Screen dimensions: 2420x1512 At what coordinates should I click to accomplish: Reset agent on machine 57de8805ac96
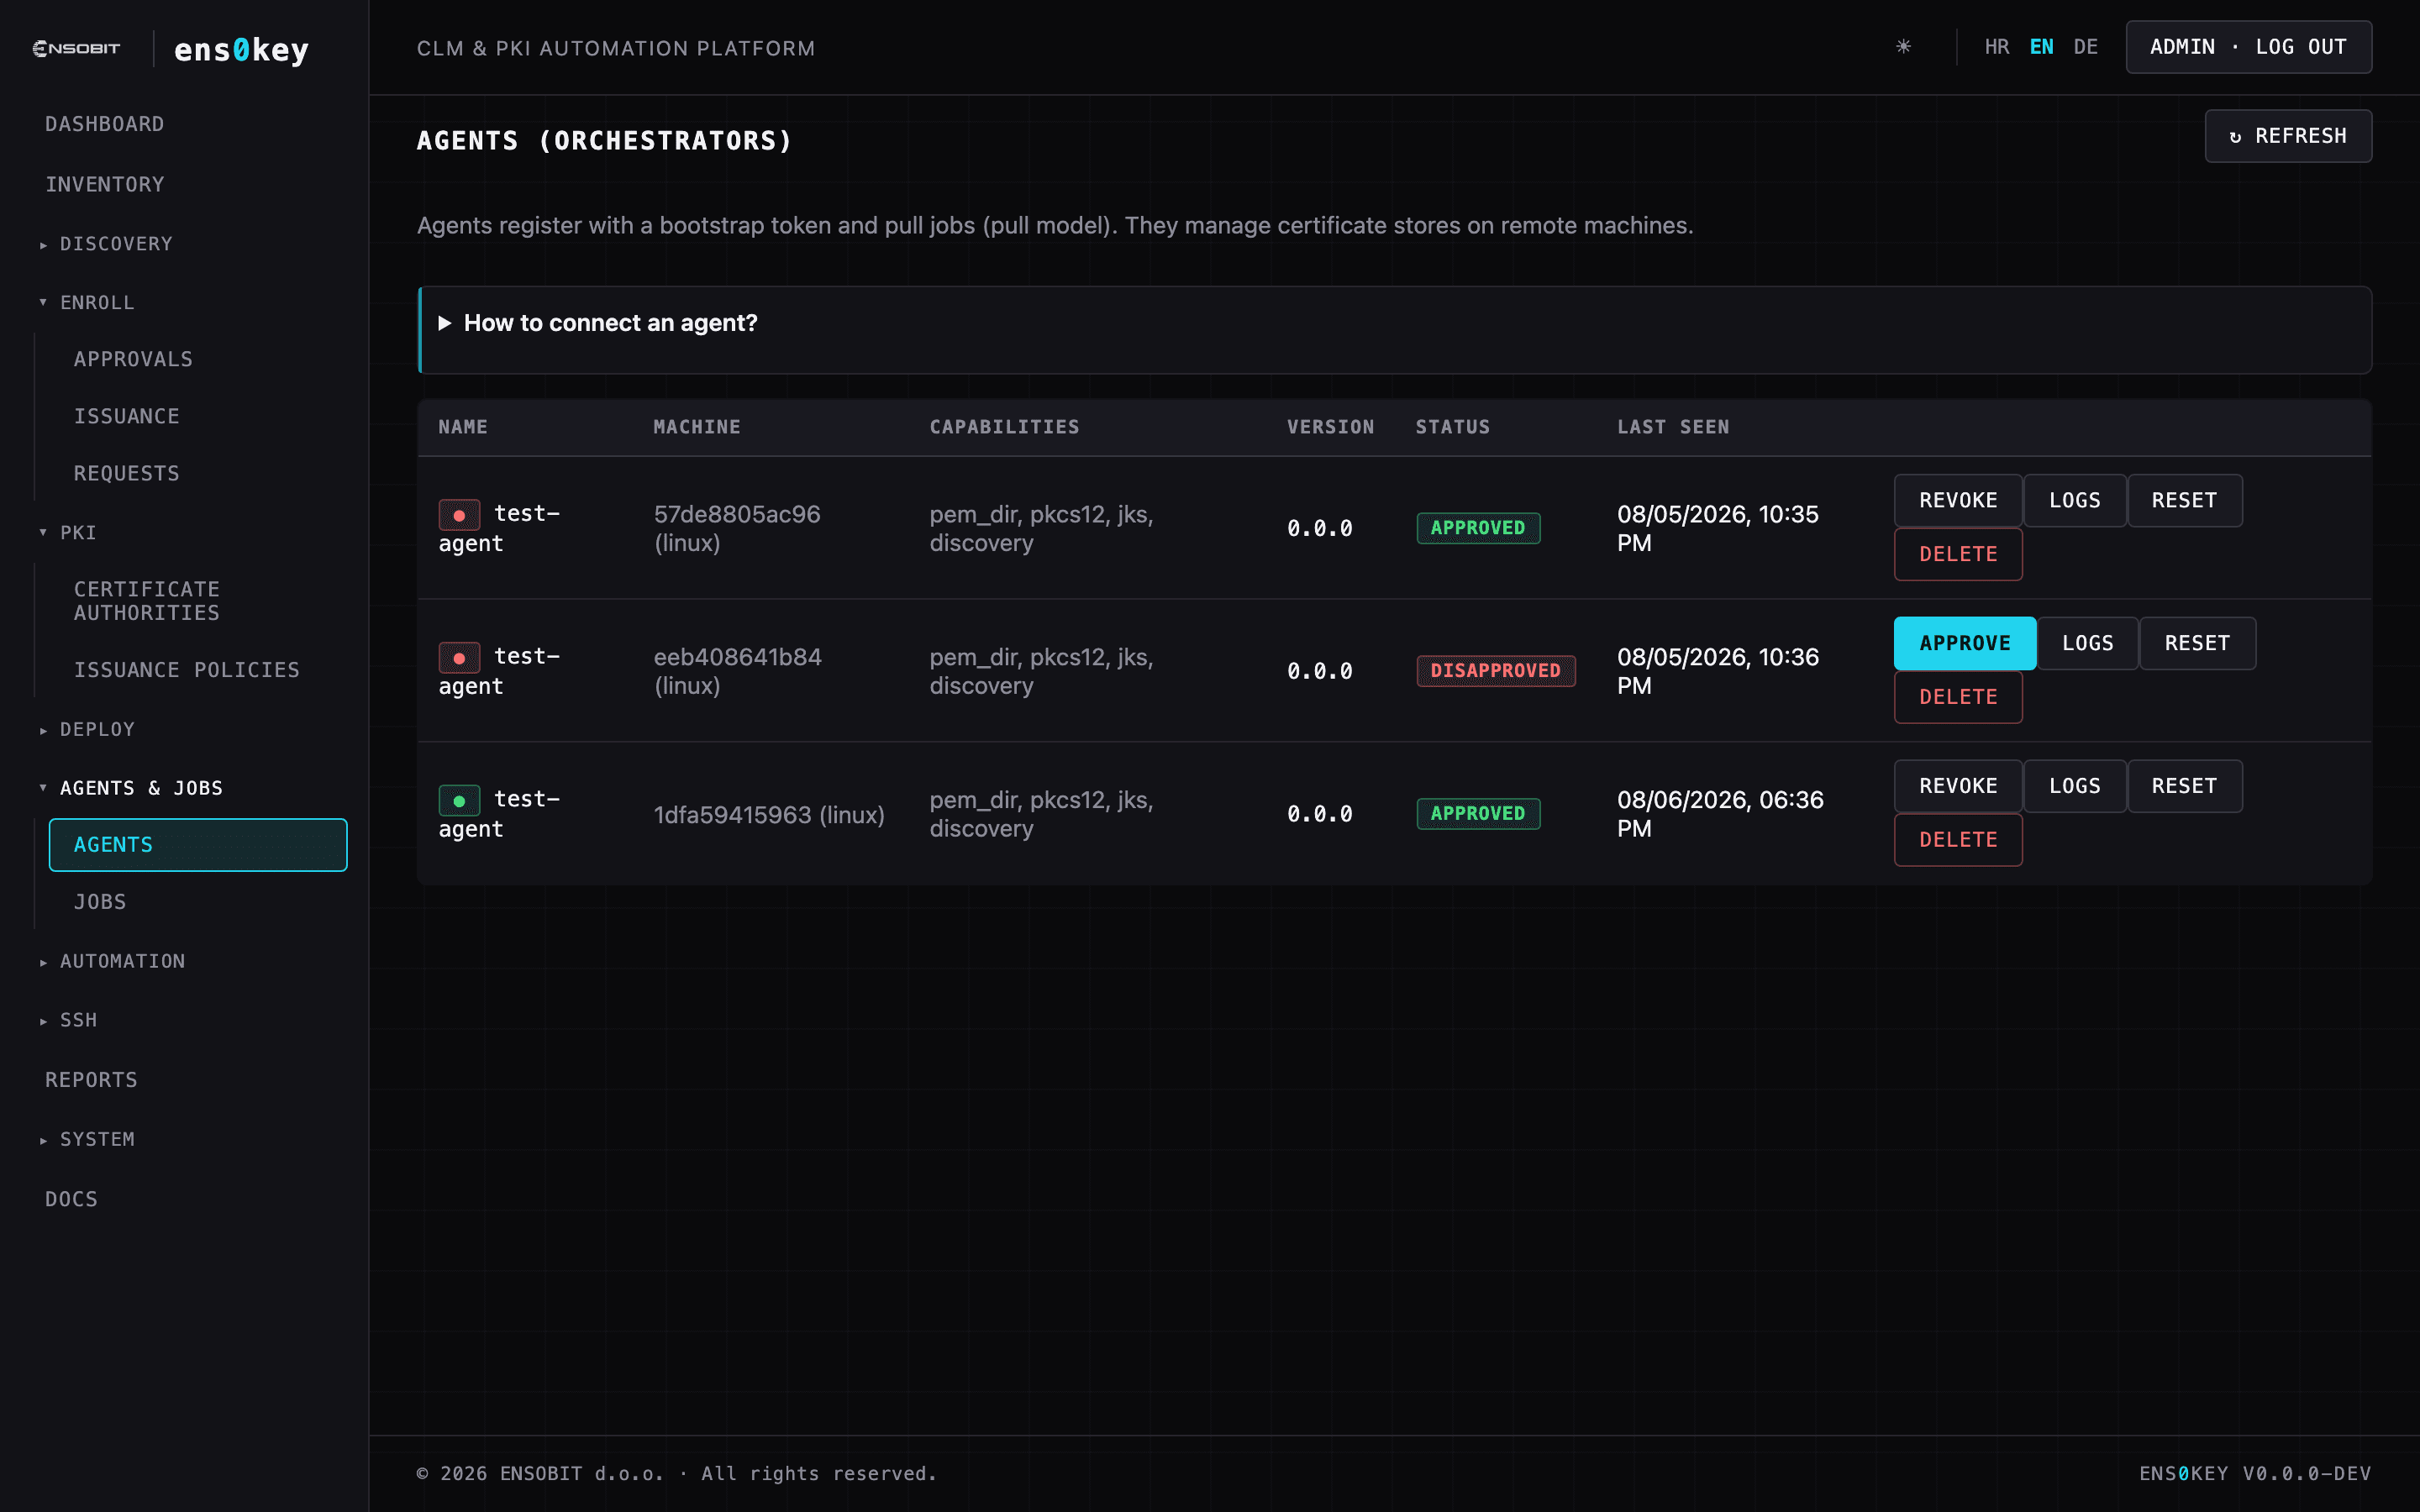coord(2184,500)
